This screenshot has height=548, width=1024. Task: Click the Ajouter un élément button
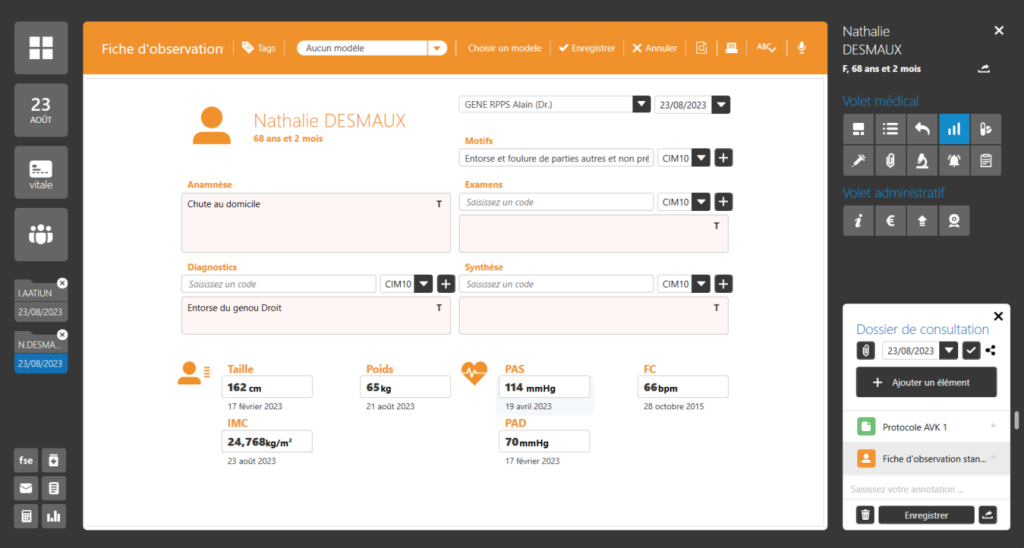(926, 383)
